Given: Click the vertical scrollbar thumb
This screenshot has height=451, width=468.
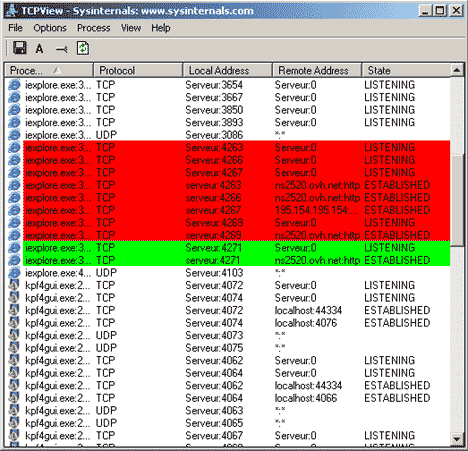Looking at the screenshot, I should 457,200.
